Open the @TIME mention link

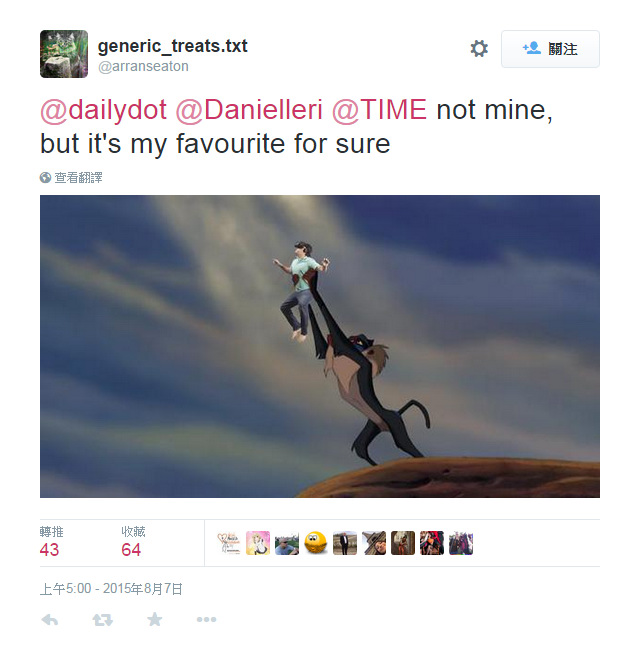click(x=379, y=111)
